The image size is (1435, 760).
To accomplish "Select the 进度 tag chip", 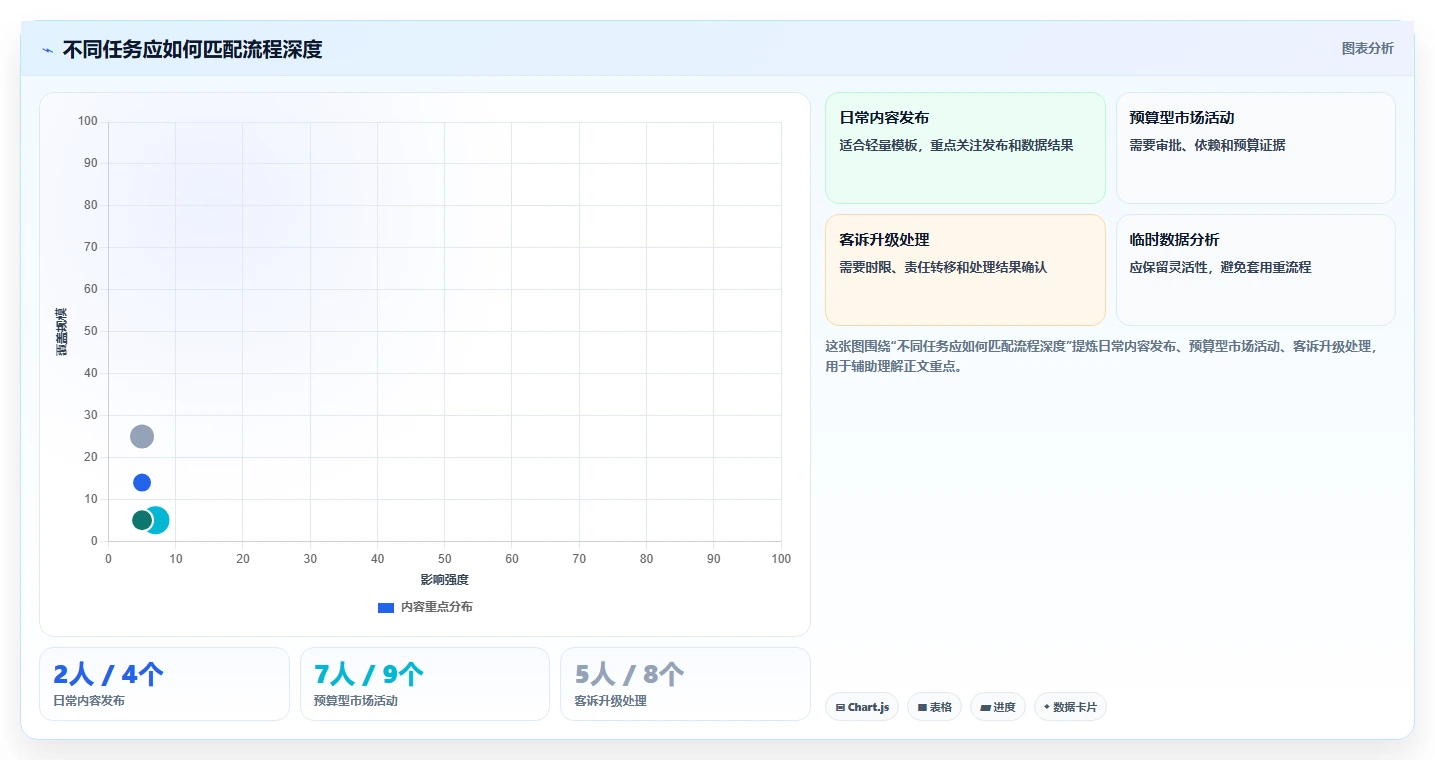I will [998, 707].
